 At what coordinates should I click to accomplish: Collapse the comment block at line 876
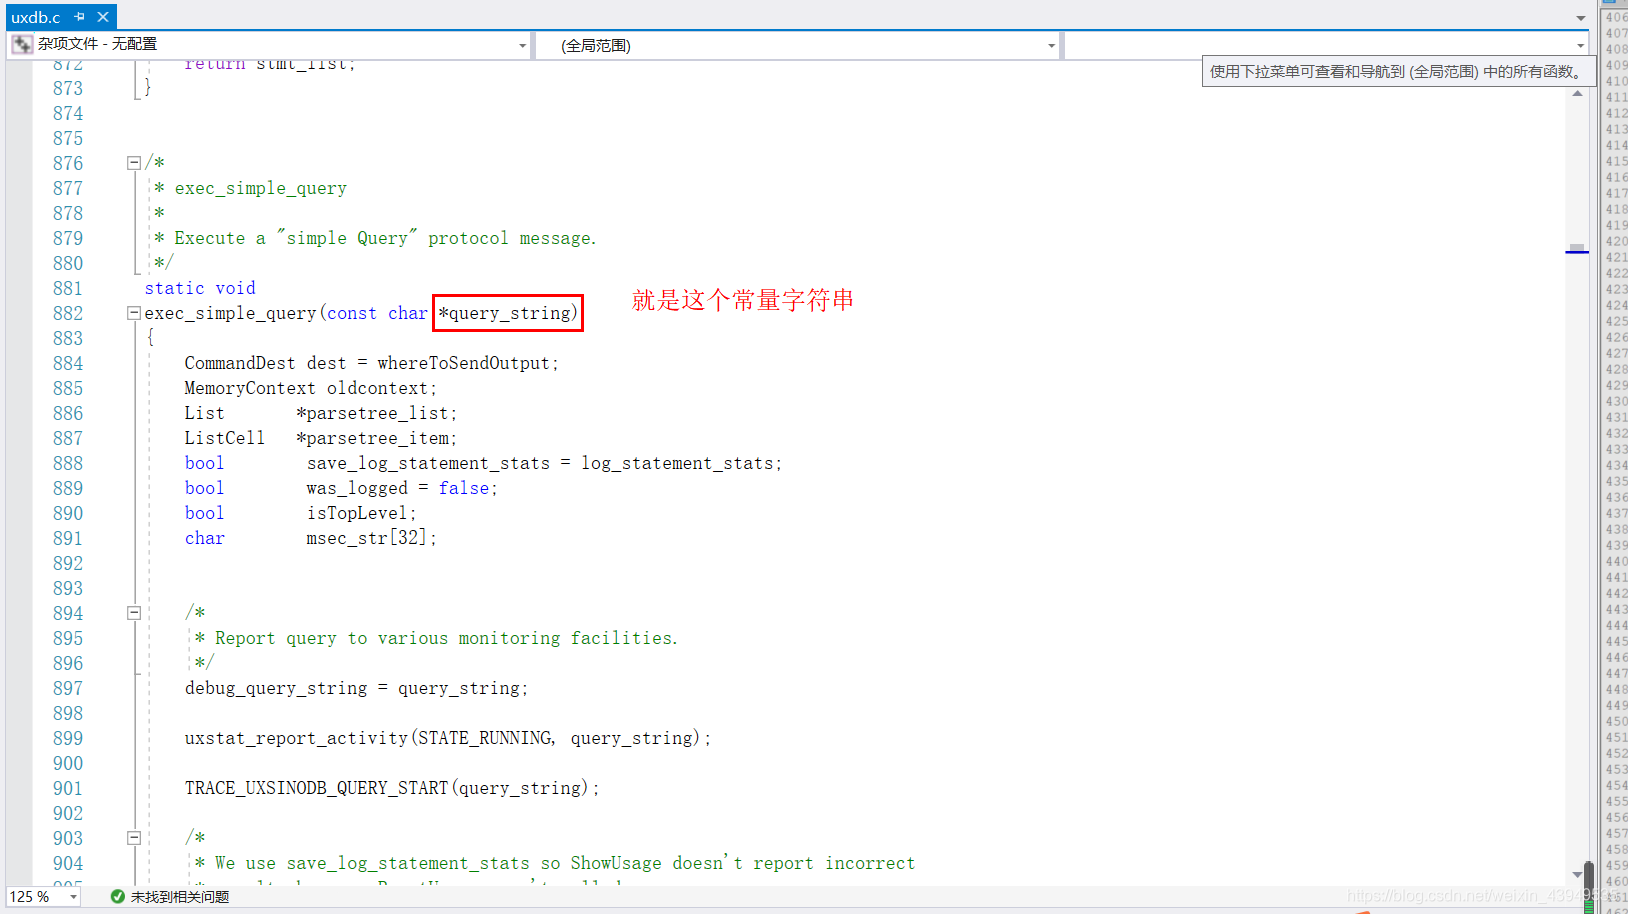coord(134,163)
